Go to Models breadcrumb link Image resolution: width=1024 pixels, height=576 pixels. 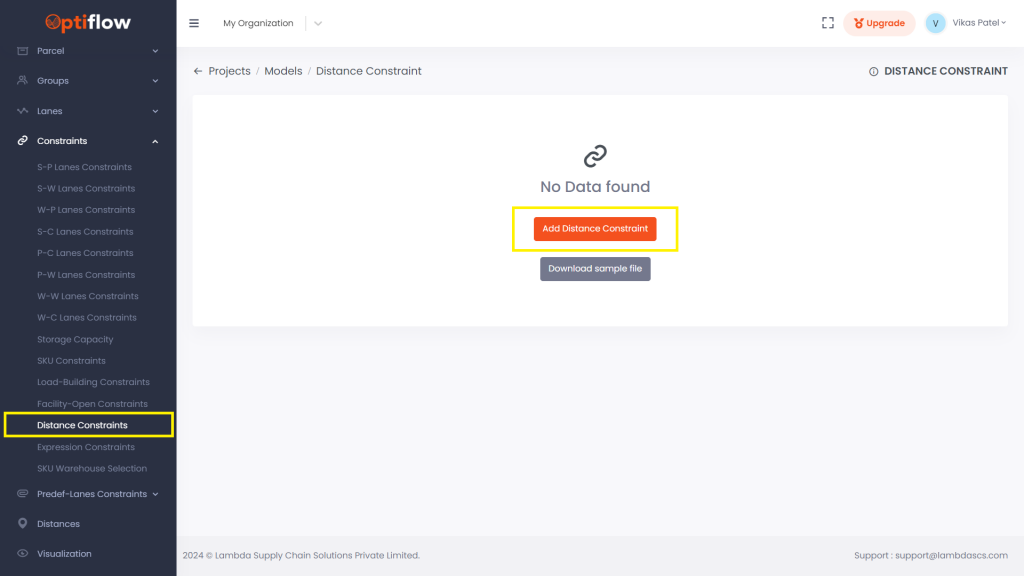coord(283,71)
